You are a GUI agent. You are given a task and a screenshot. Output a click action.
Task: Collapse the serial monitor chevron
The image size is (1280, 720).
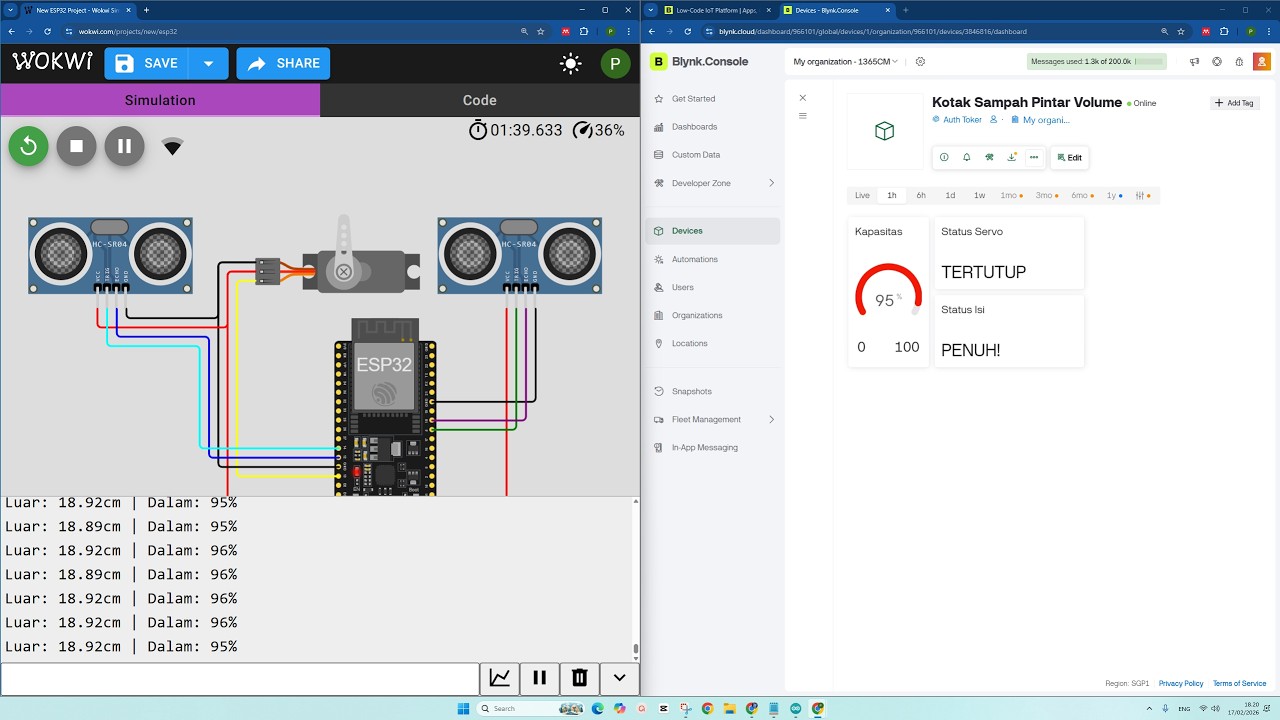619,678
